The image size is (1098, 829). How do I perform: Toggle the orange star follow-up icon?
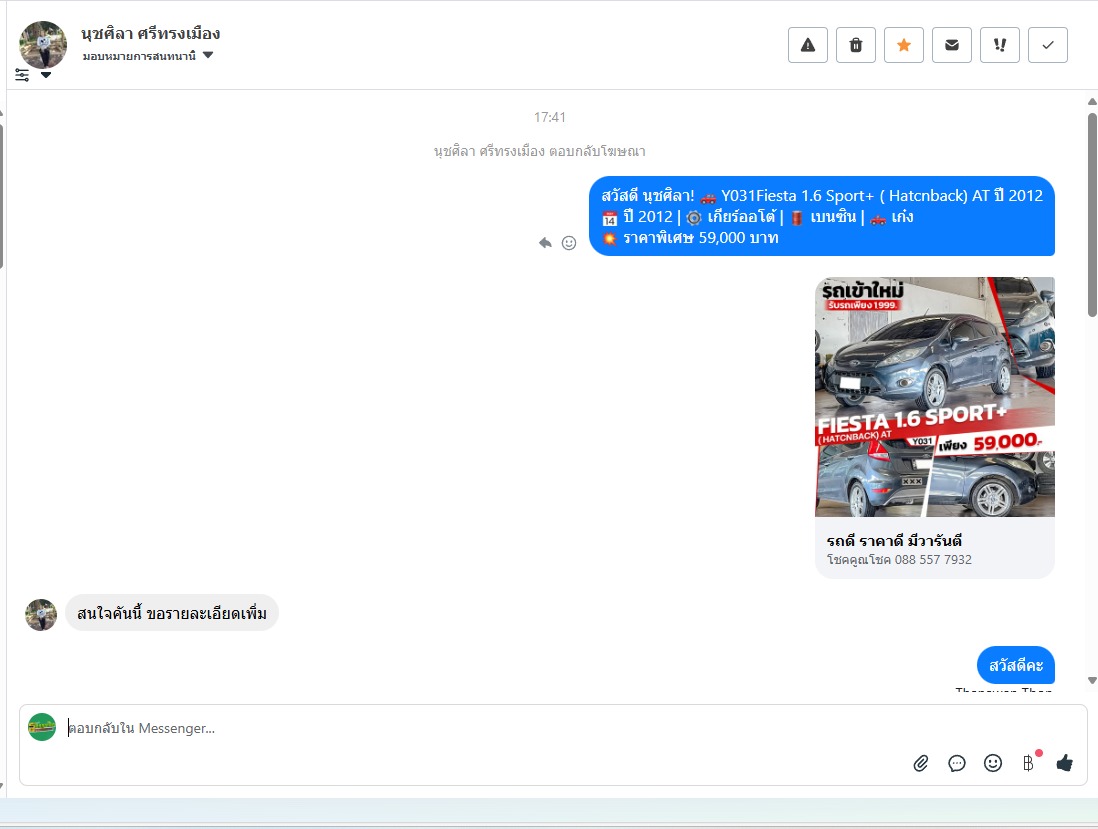903,45
